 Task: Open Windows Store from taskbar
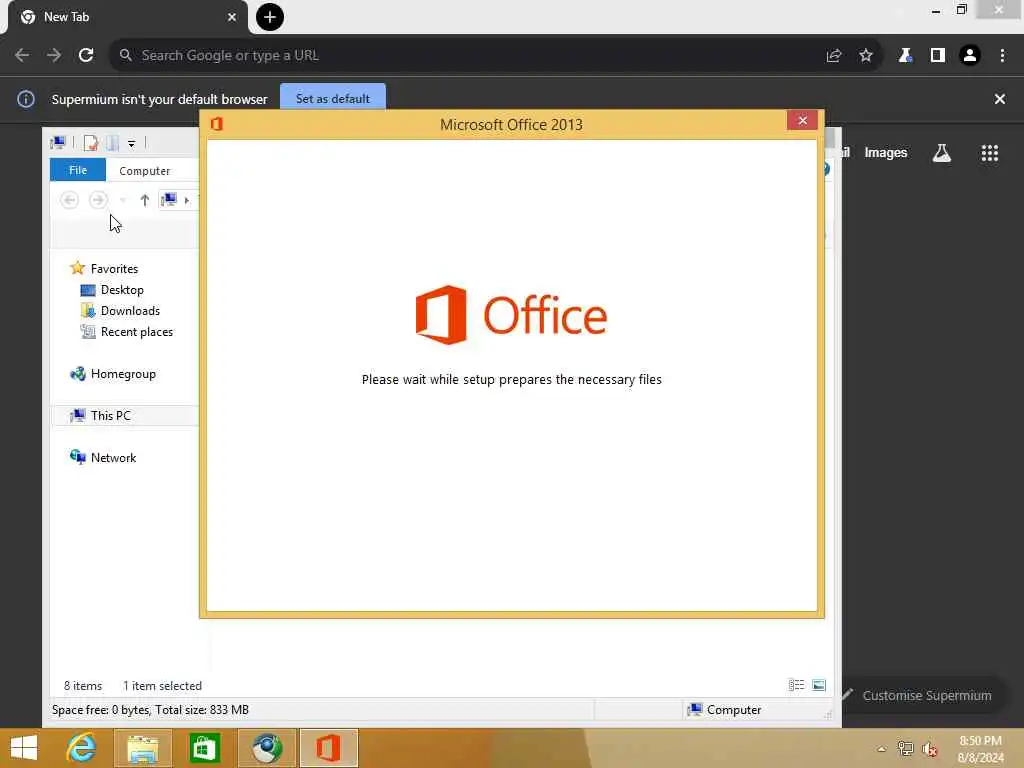(204, 748)
